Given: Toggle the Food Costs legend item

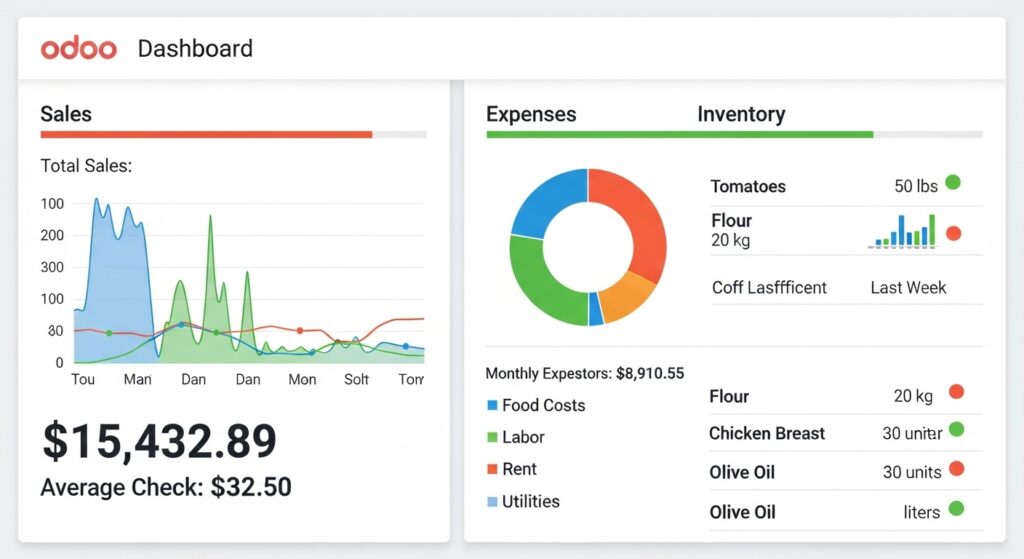Looking at the screenshot, I should tap(535, 405).
